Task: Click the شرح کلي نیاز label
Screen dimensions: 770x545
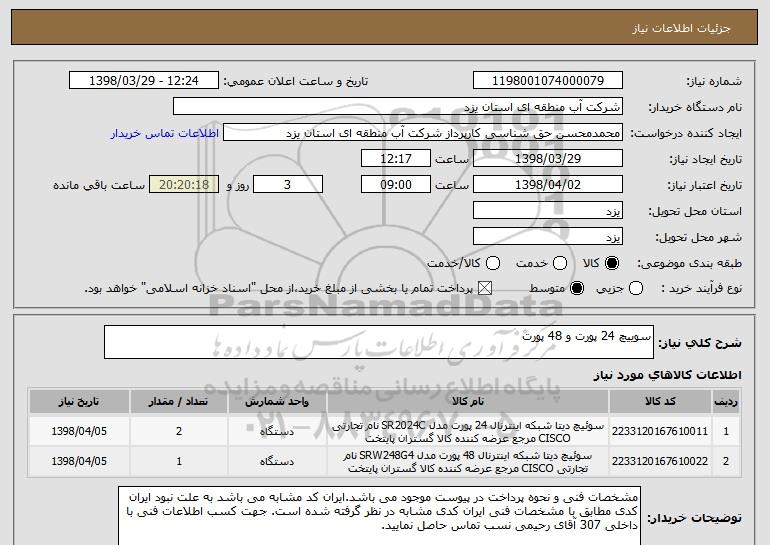Action: (x=700, y=343)
